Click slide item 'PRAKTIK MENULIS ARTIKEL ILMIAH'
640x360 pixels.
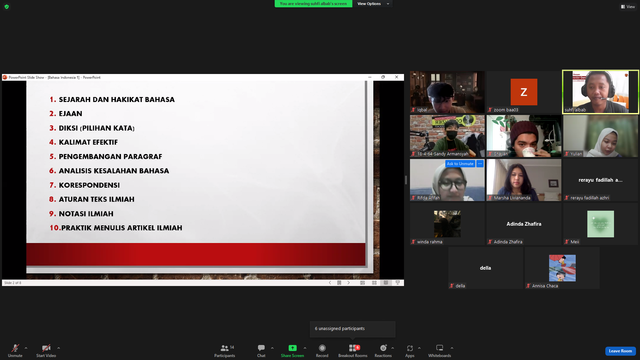(x=122, y=228)
